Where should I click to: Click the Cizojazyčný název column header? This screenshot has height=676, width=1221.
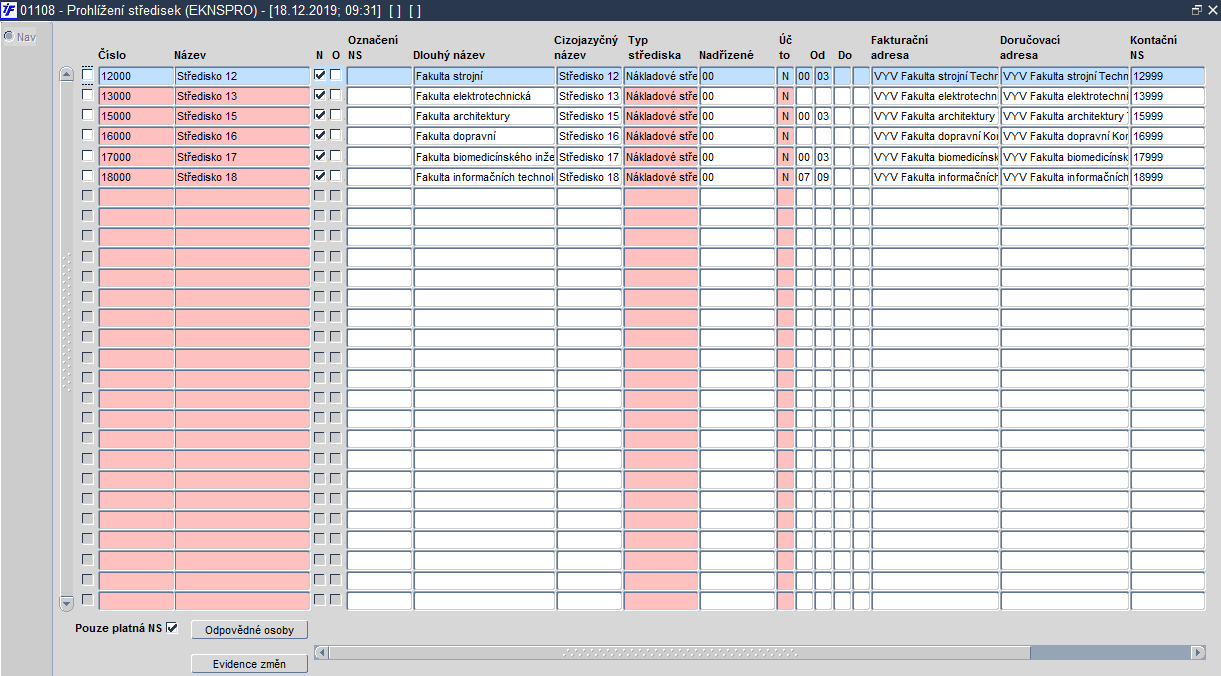[584, 47]
